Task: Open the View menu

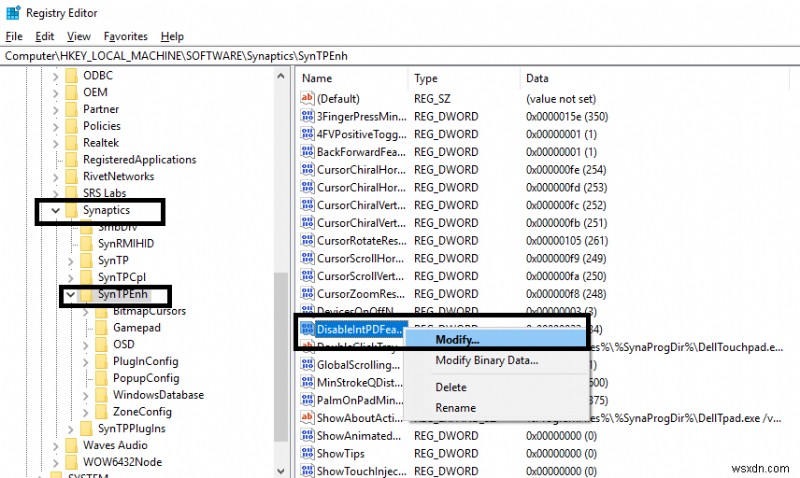Action: coord(79,36)
